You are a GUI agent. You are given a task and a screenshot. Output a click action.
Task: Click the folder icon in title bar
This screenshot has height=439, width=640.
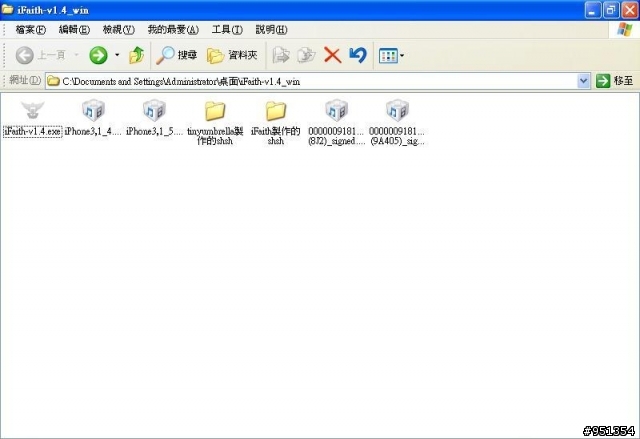[x=7, y=9]
